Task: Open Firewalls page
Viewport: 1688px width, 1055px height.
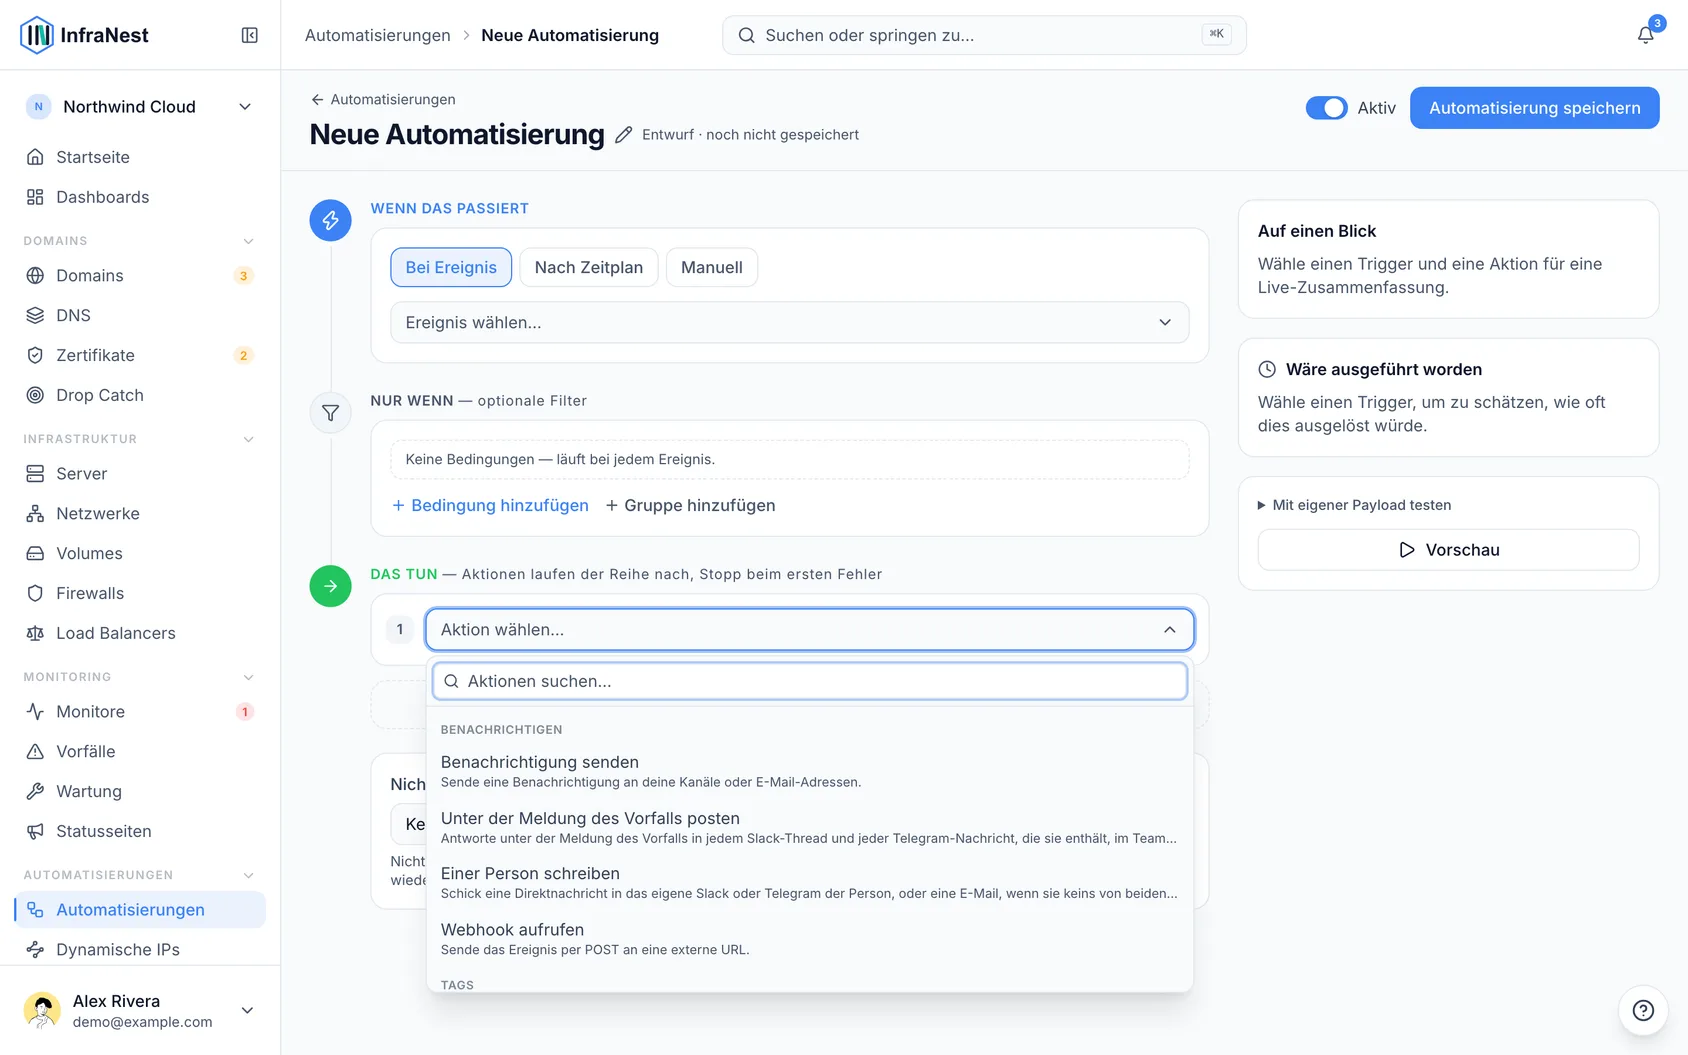Action: pyautogui.click(x=140, y=593)
